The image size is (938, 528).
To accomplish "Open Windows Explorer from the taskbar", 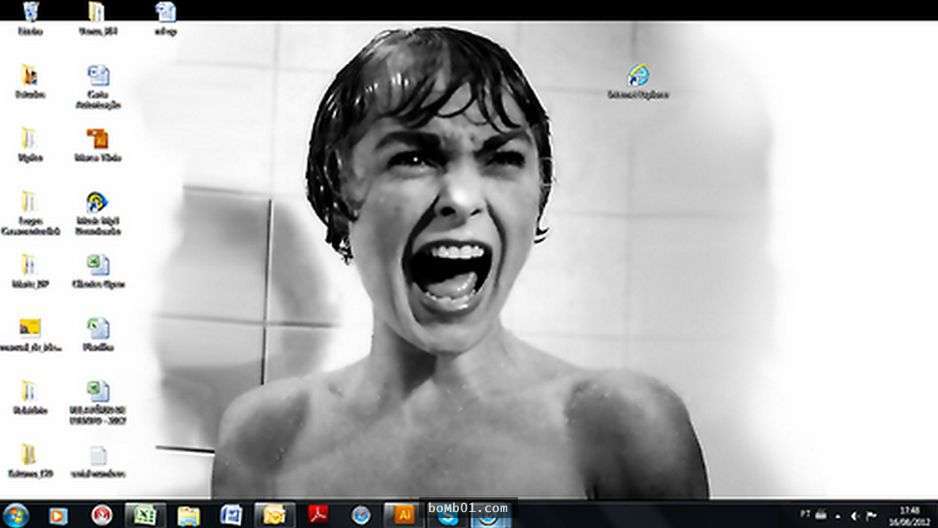I will click(x=188, y=515).
